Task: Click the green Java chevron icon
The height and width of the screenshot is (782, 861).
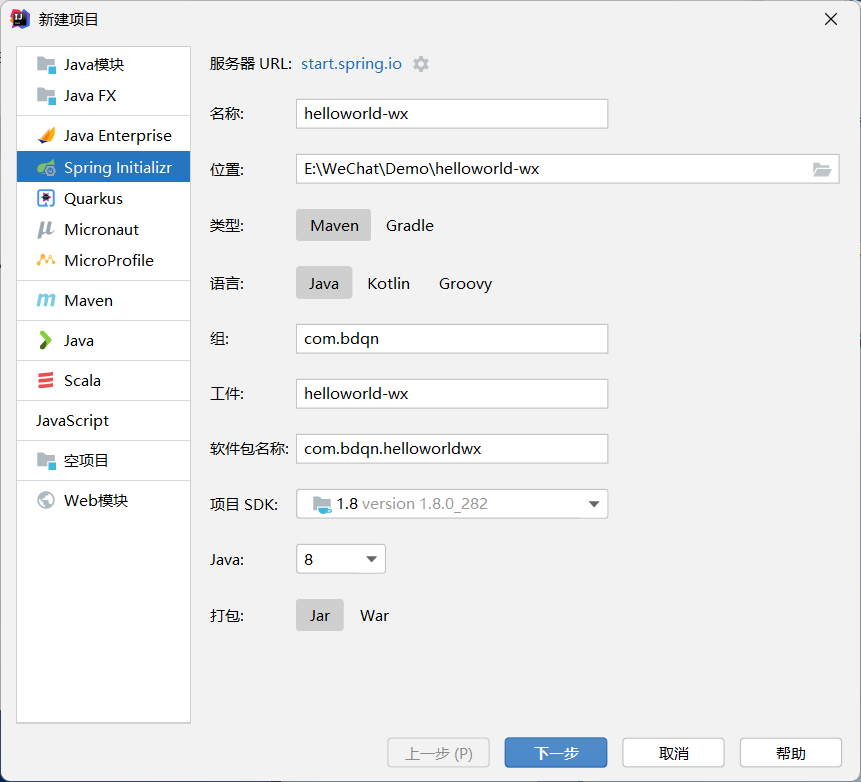Action: (x=46, y=340)
